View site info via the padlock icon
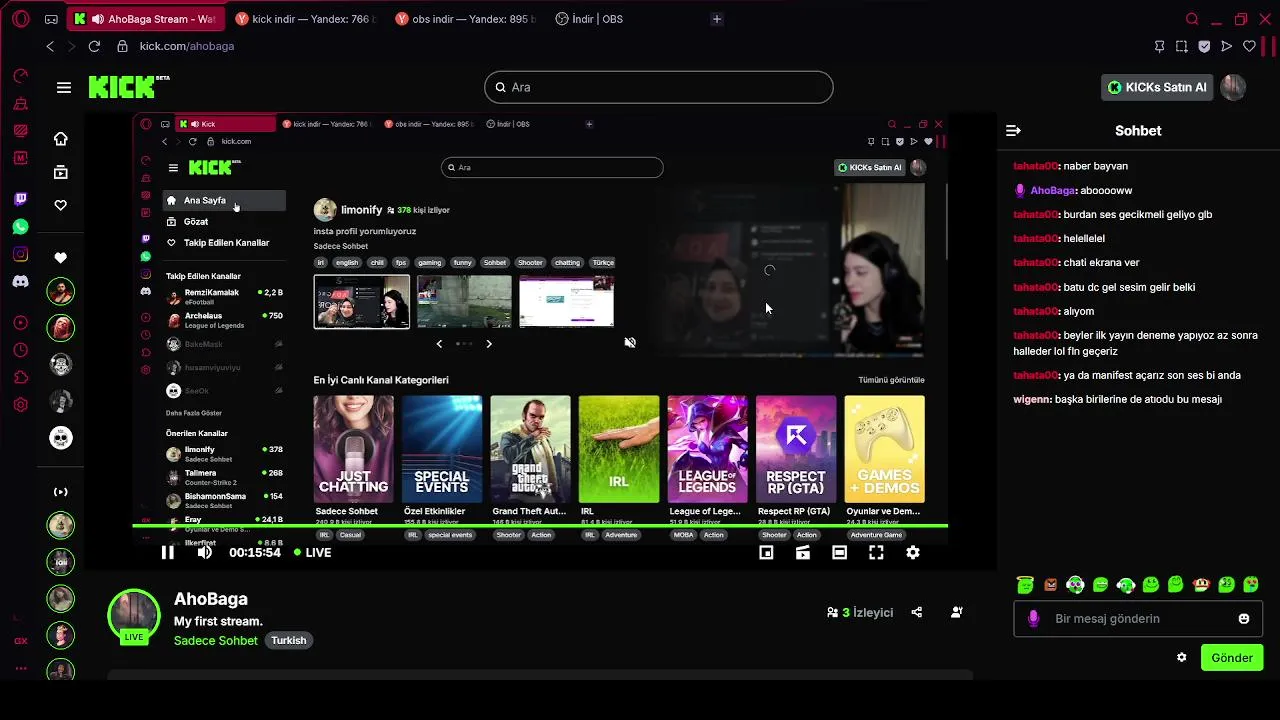 [x=122, y=46]
